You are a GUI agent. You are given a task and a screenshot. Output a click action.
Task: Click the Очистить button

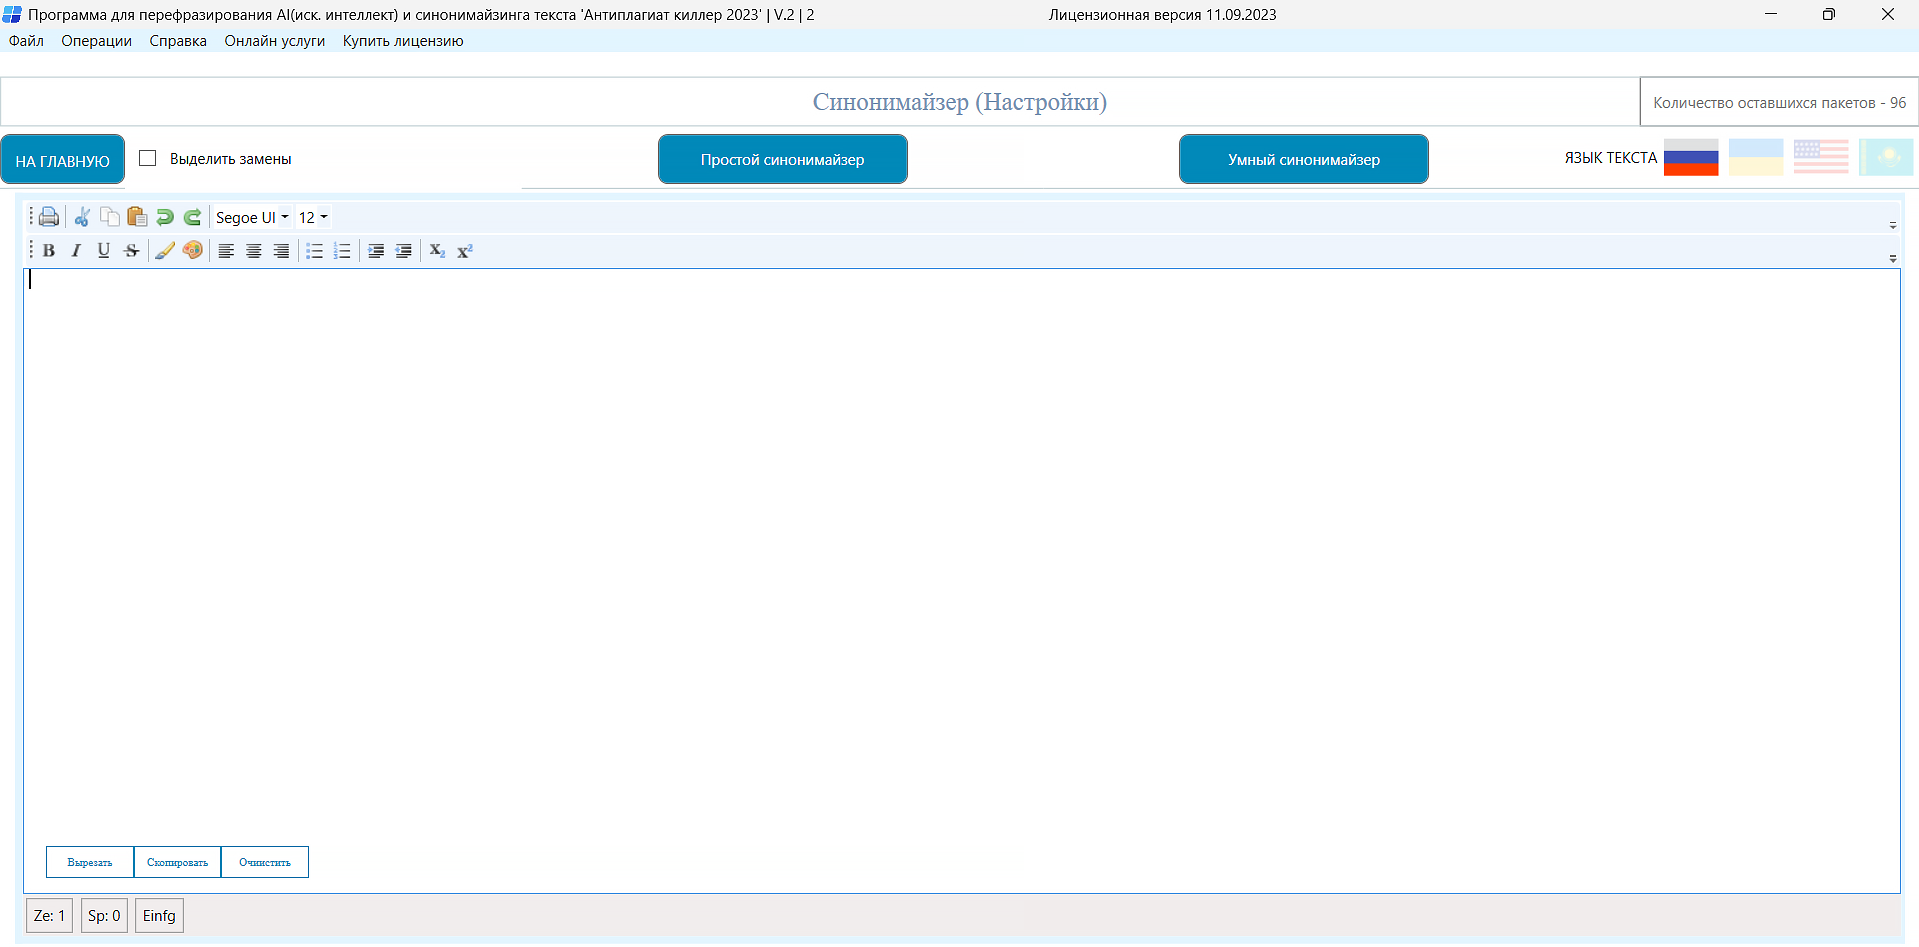point(265,862)
